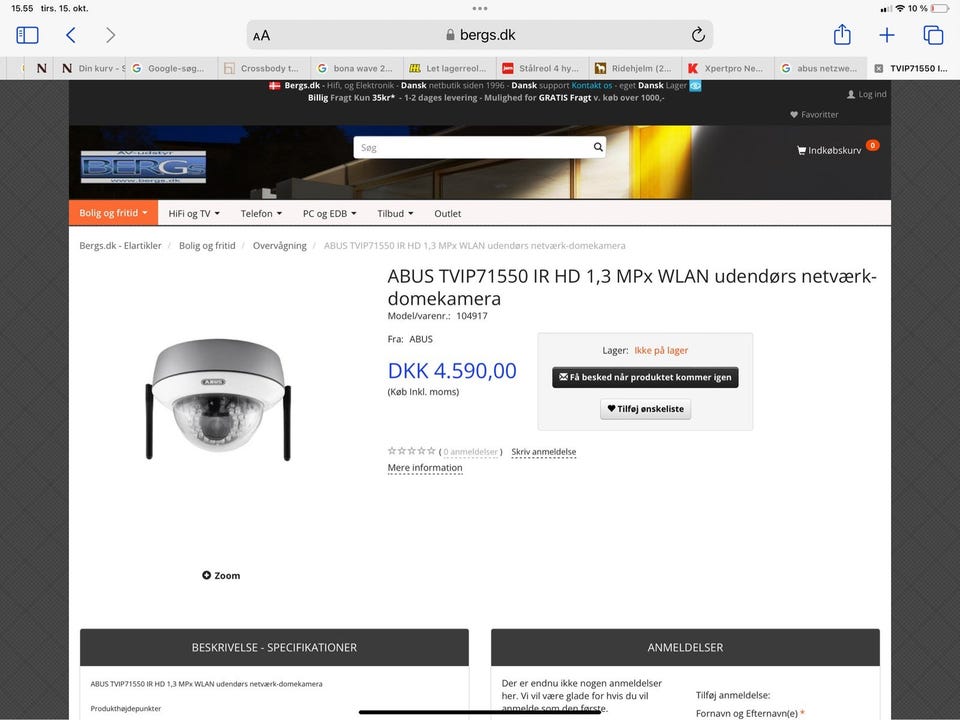
Task: Click the 0 anmeldelser link
Action: click(470, 452)
